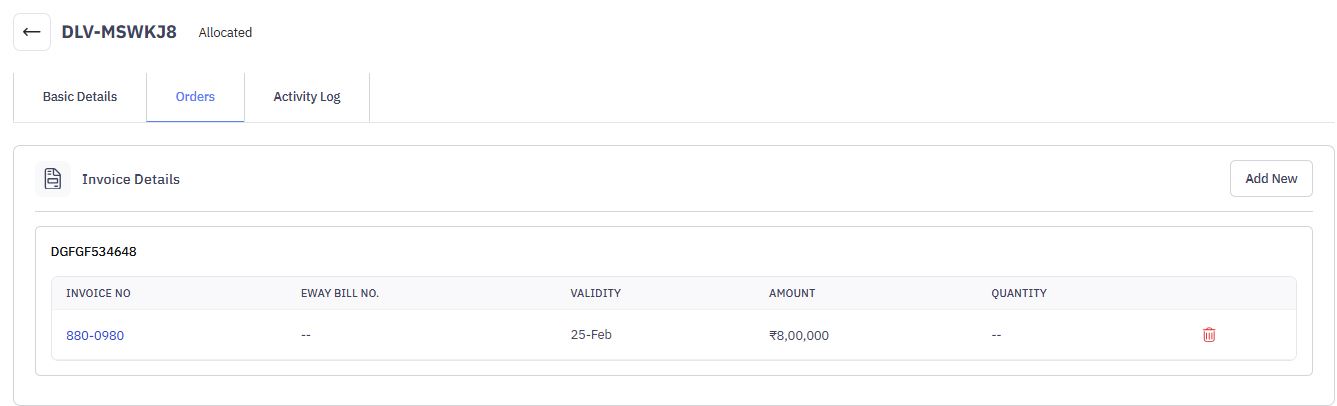Screen dimensions: 1337x406
Task: Click the EWAY BILL NO. column header
Action: (339, 293)
